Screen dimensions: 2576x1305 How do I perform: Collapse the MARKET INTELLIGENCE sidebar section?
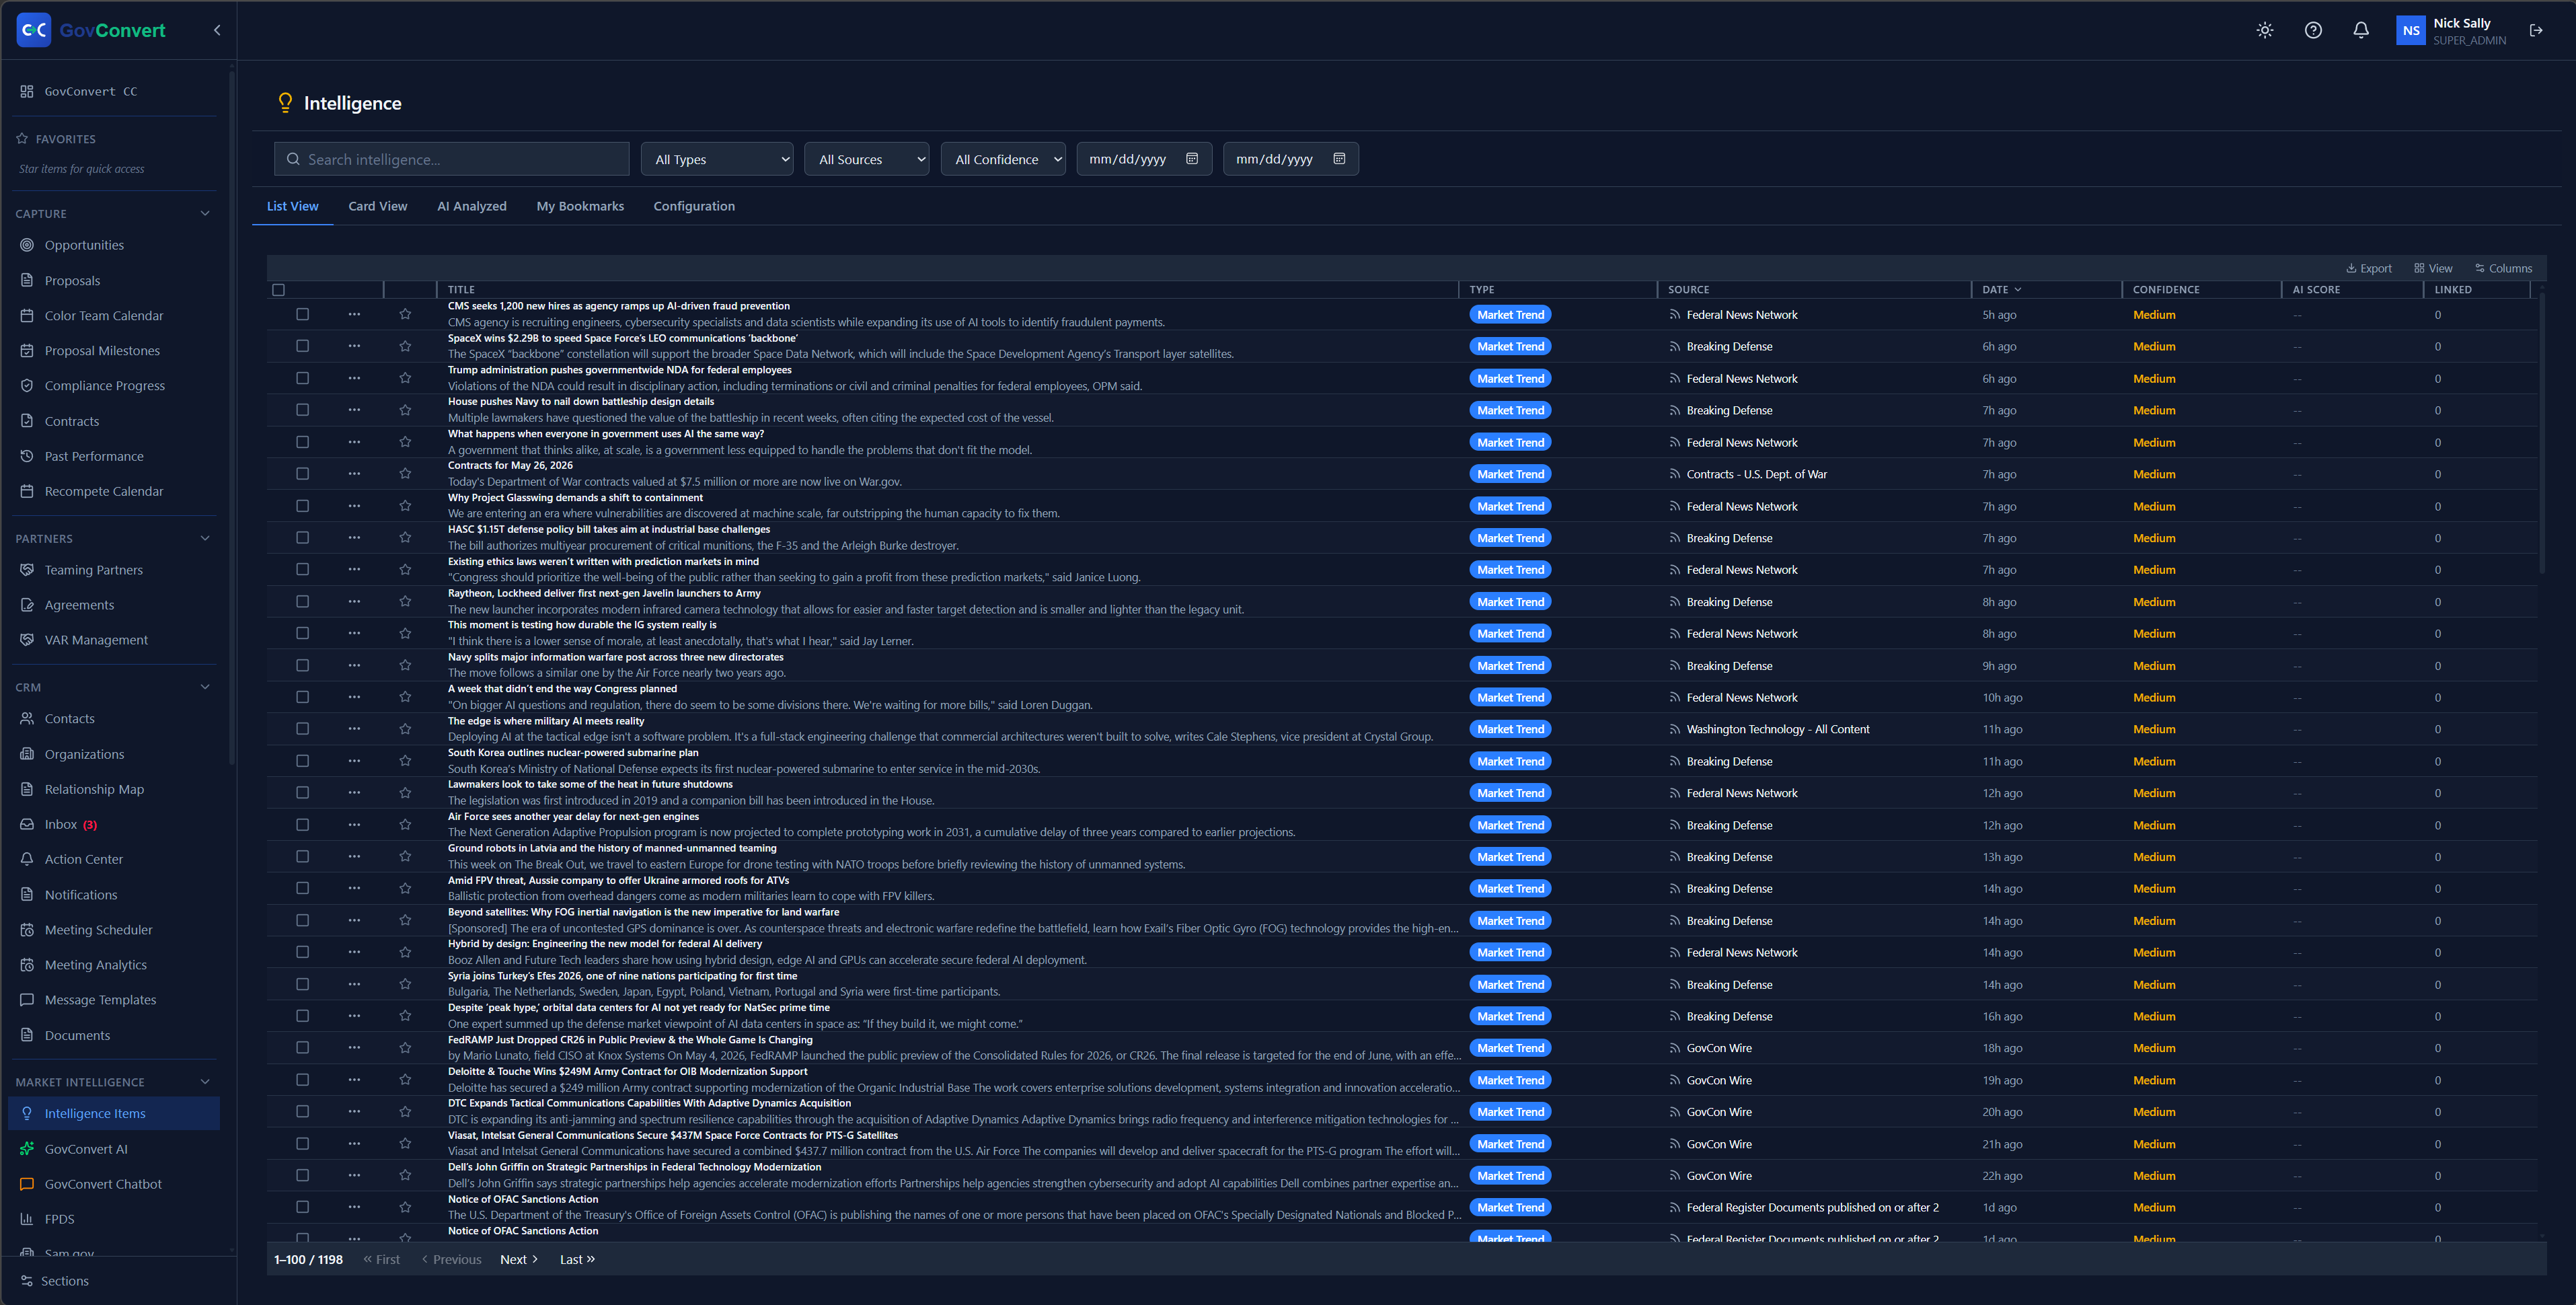tap(205, 1082)
